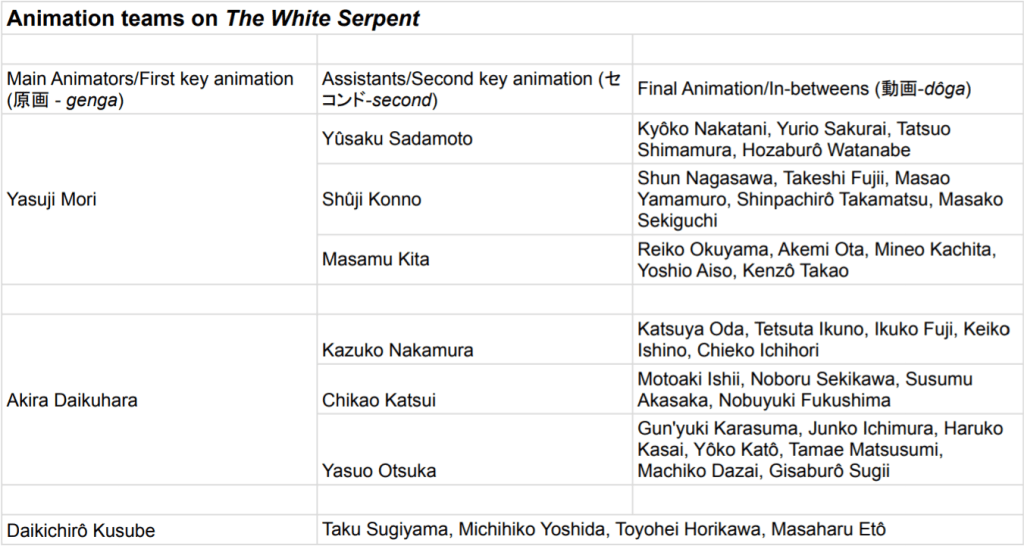The width and height of the screenshot is (1024, 546).
Task: Click the cell starting with Shun Nagasawa
Action: [820, 199]
